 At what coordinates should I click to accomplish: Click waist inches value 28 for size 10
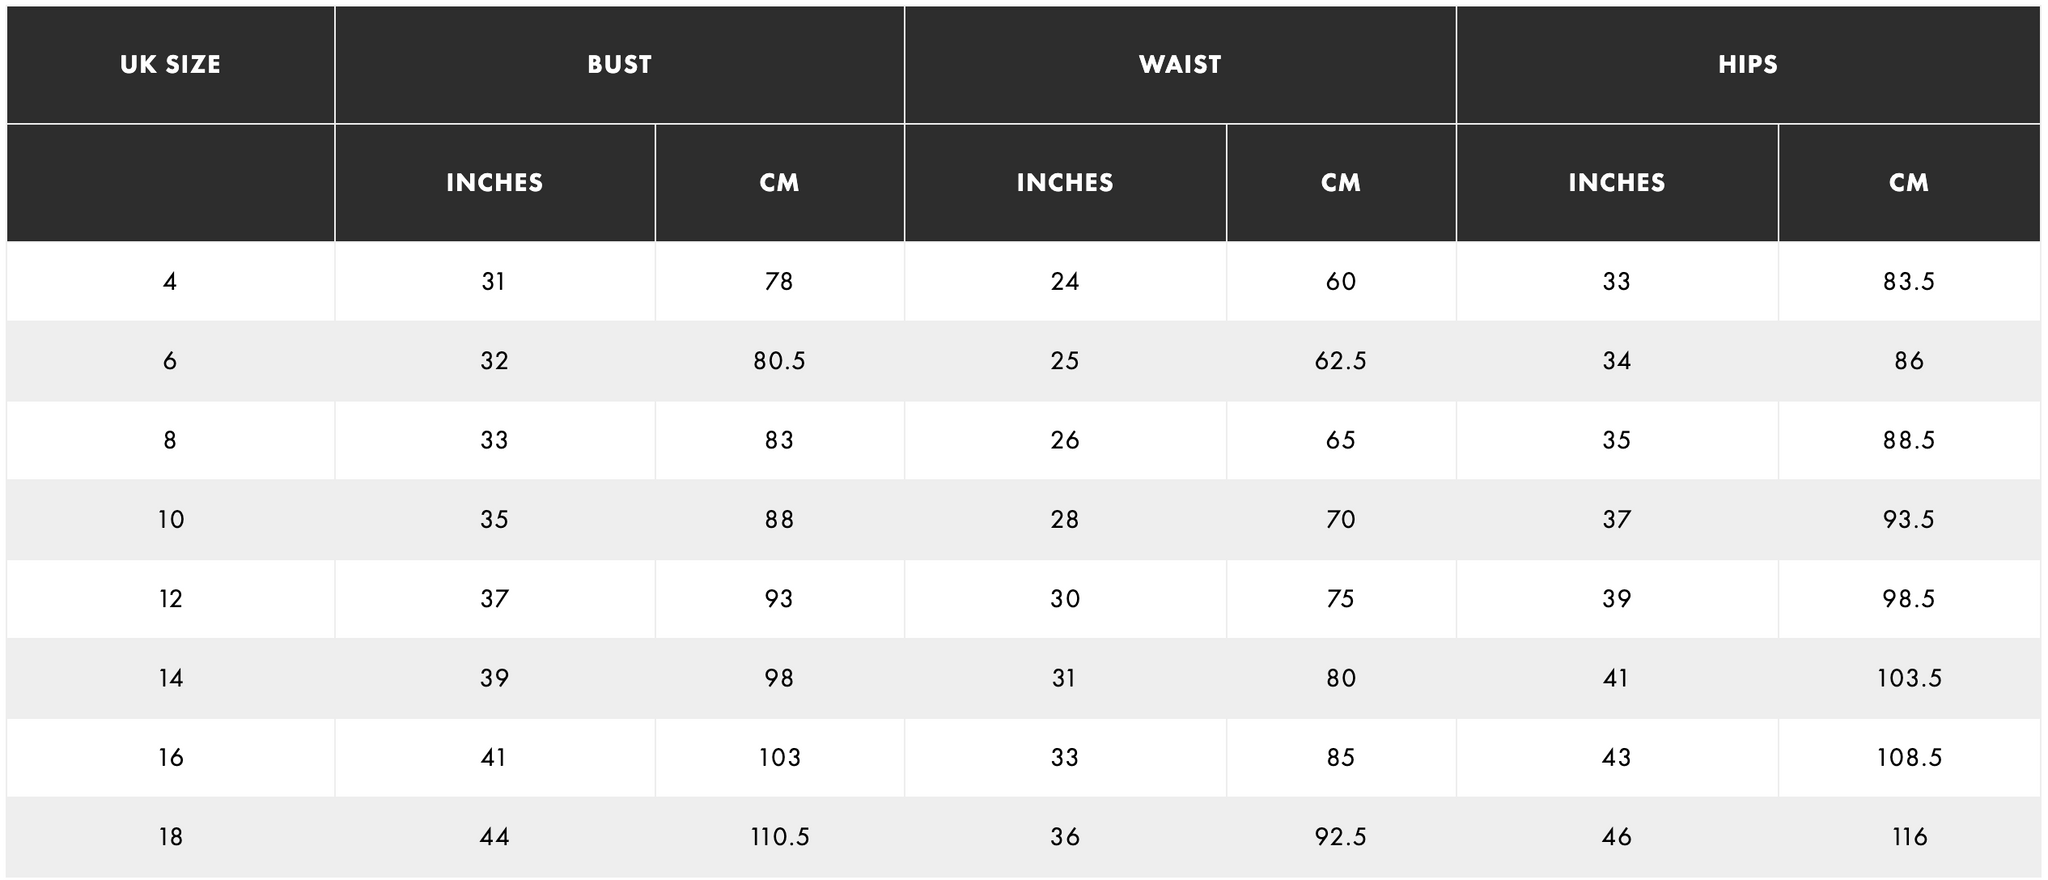pos(1065,520)
